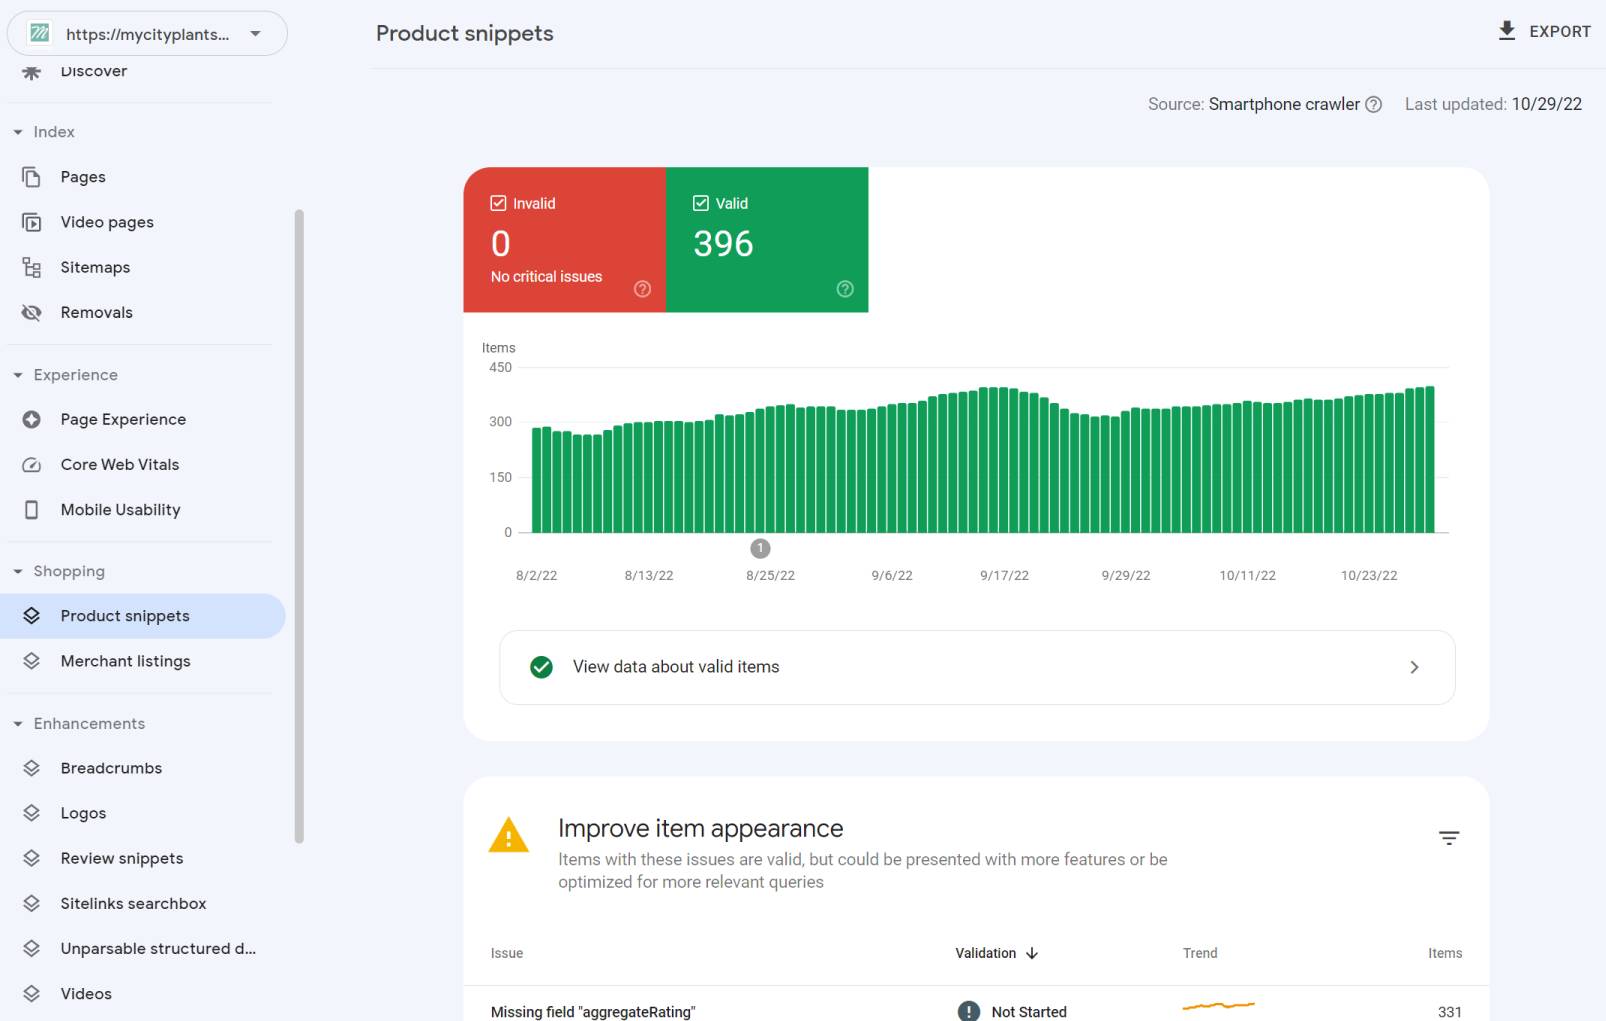The height and width of the screenshot is (1021, 1606).
Task: Click the Sitemaps tree icon
Action: tap(32, 267)
